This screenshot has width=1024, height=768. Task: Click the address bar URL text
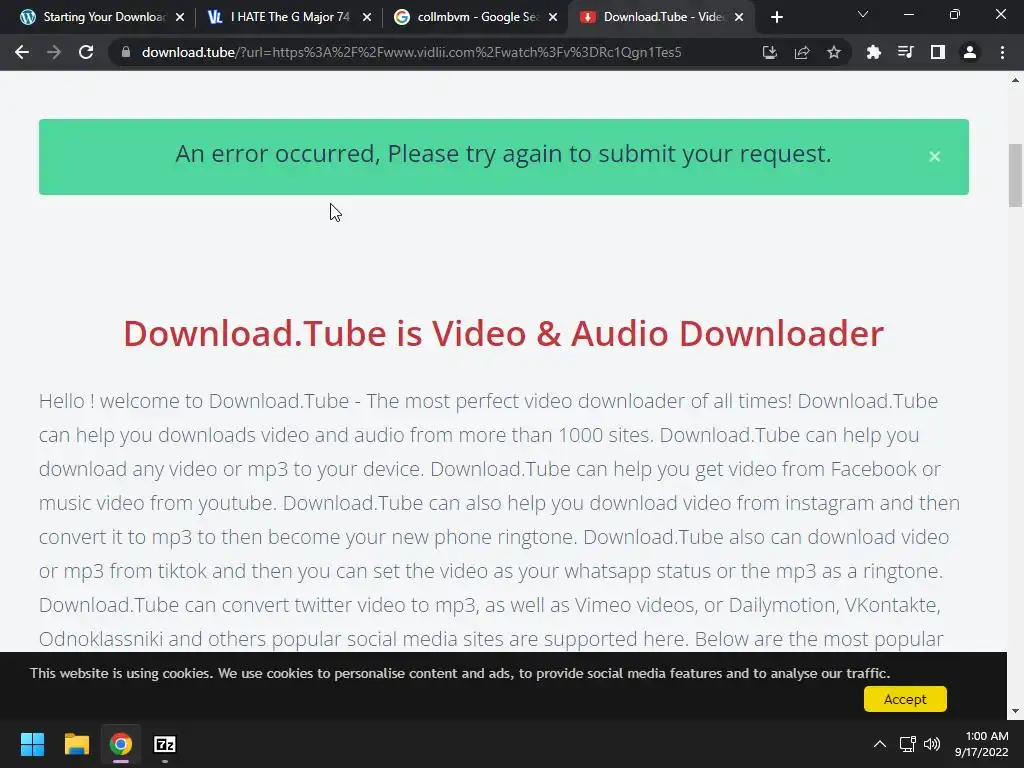tap(411, 52)
